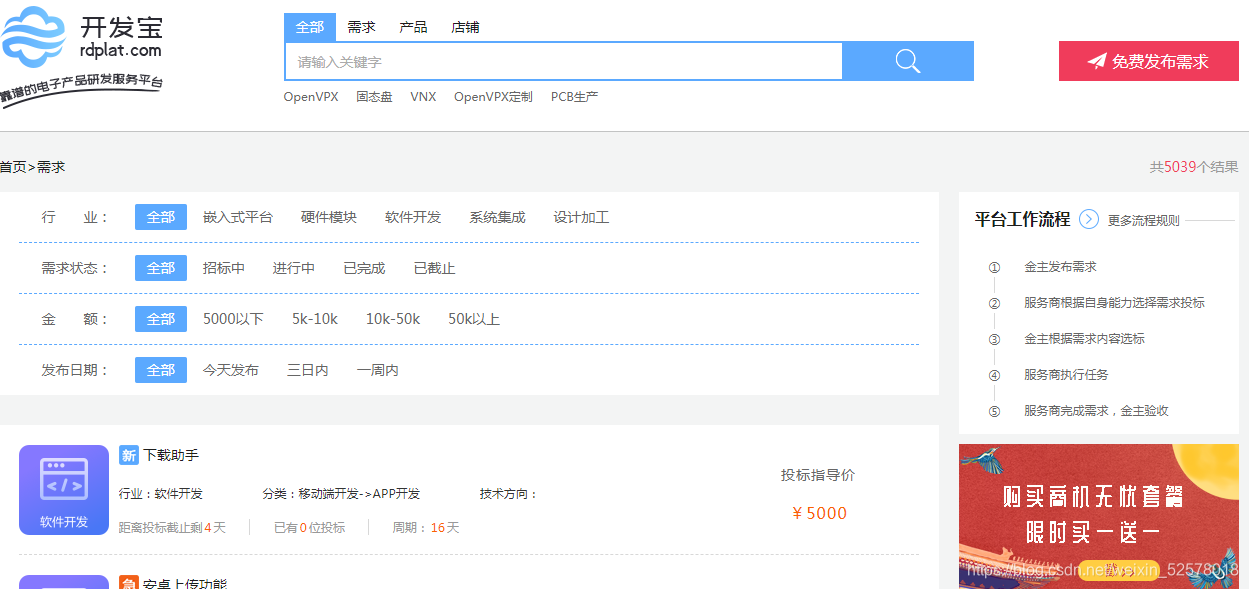The width and height of the screenshot is (1249, 589).
Task: Click workflow step 服务商执行任务
Action: pos(1066,375)
